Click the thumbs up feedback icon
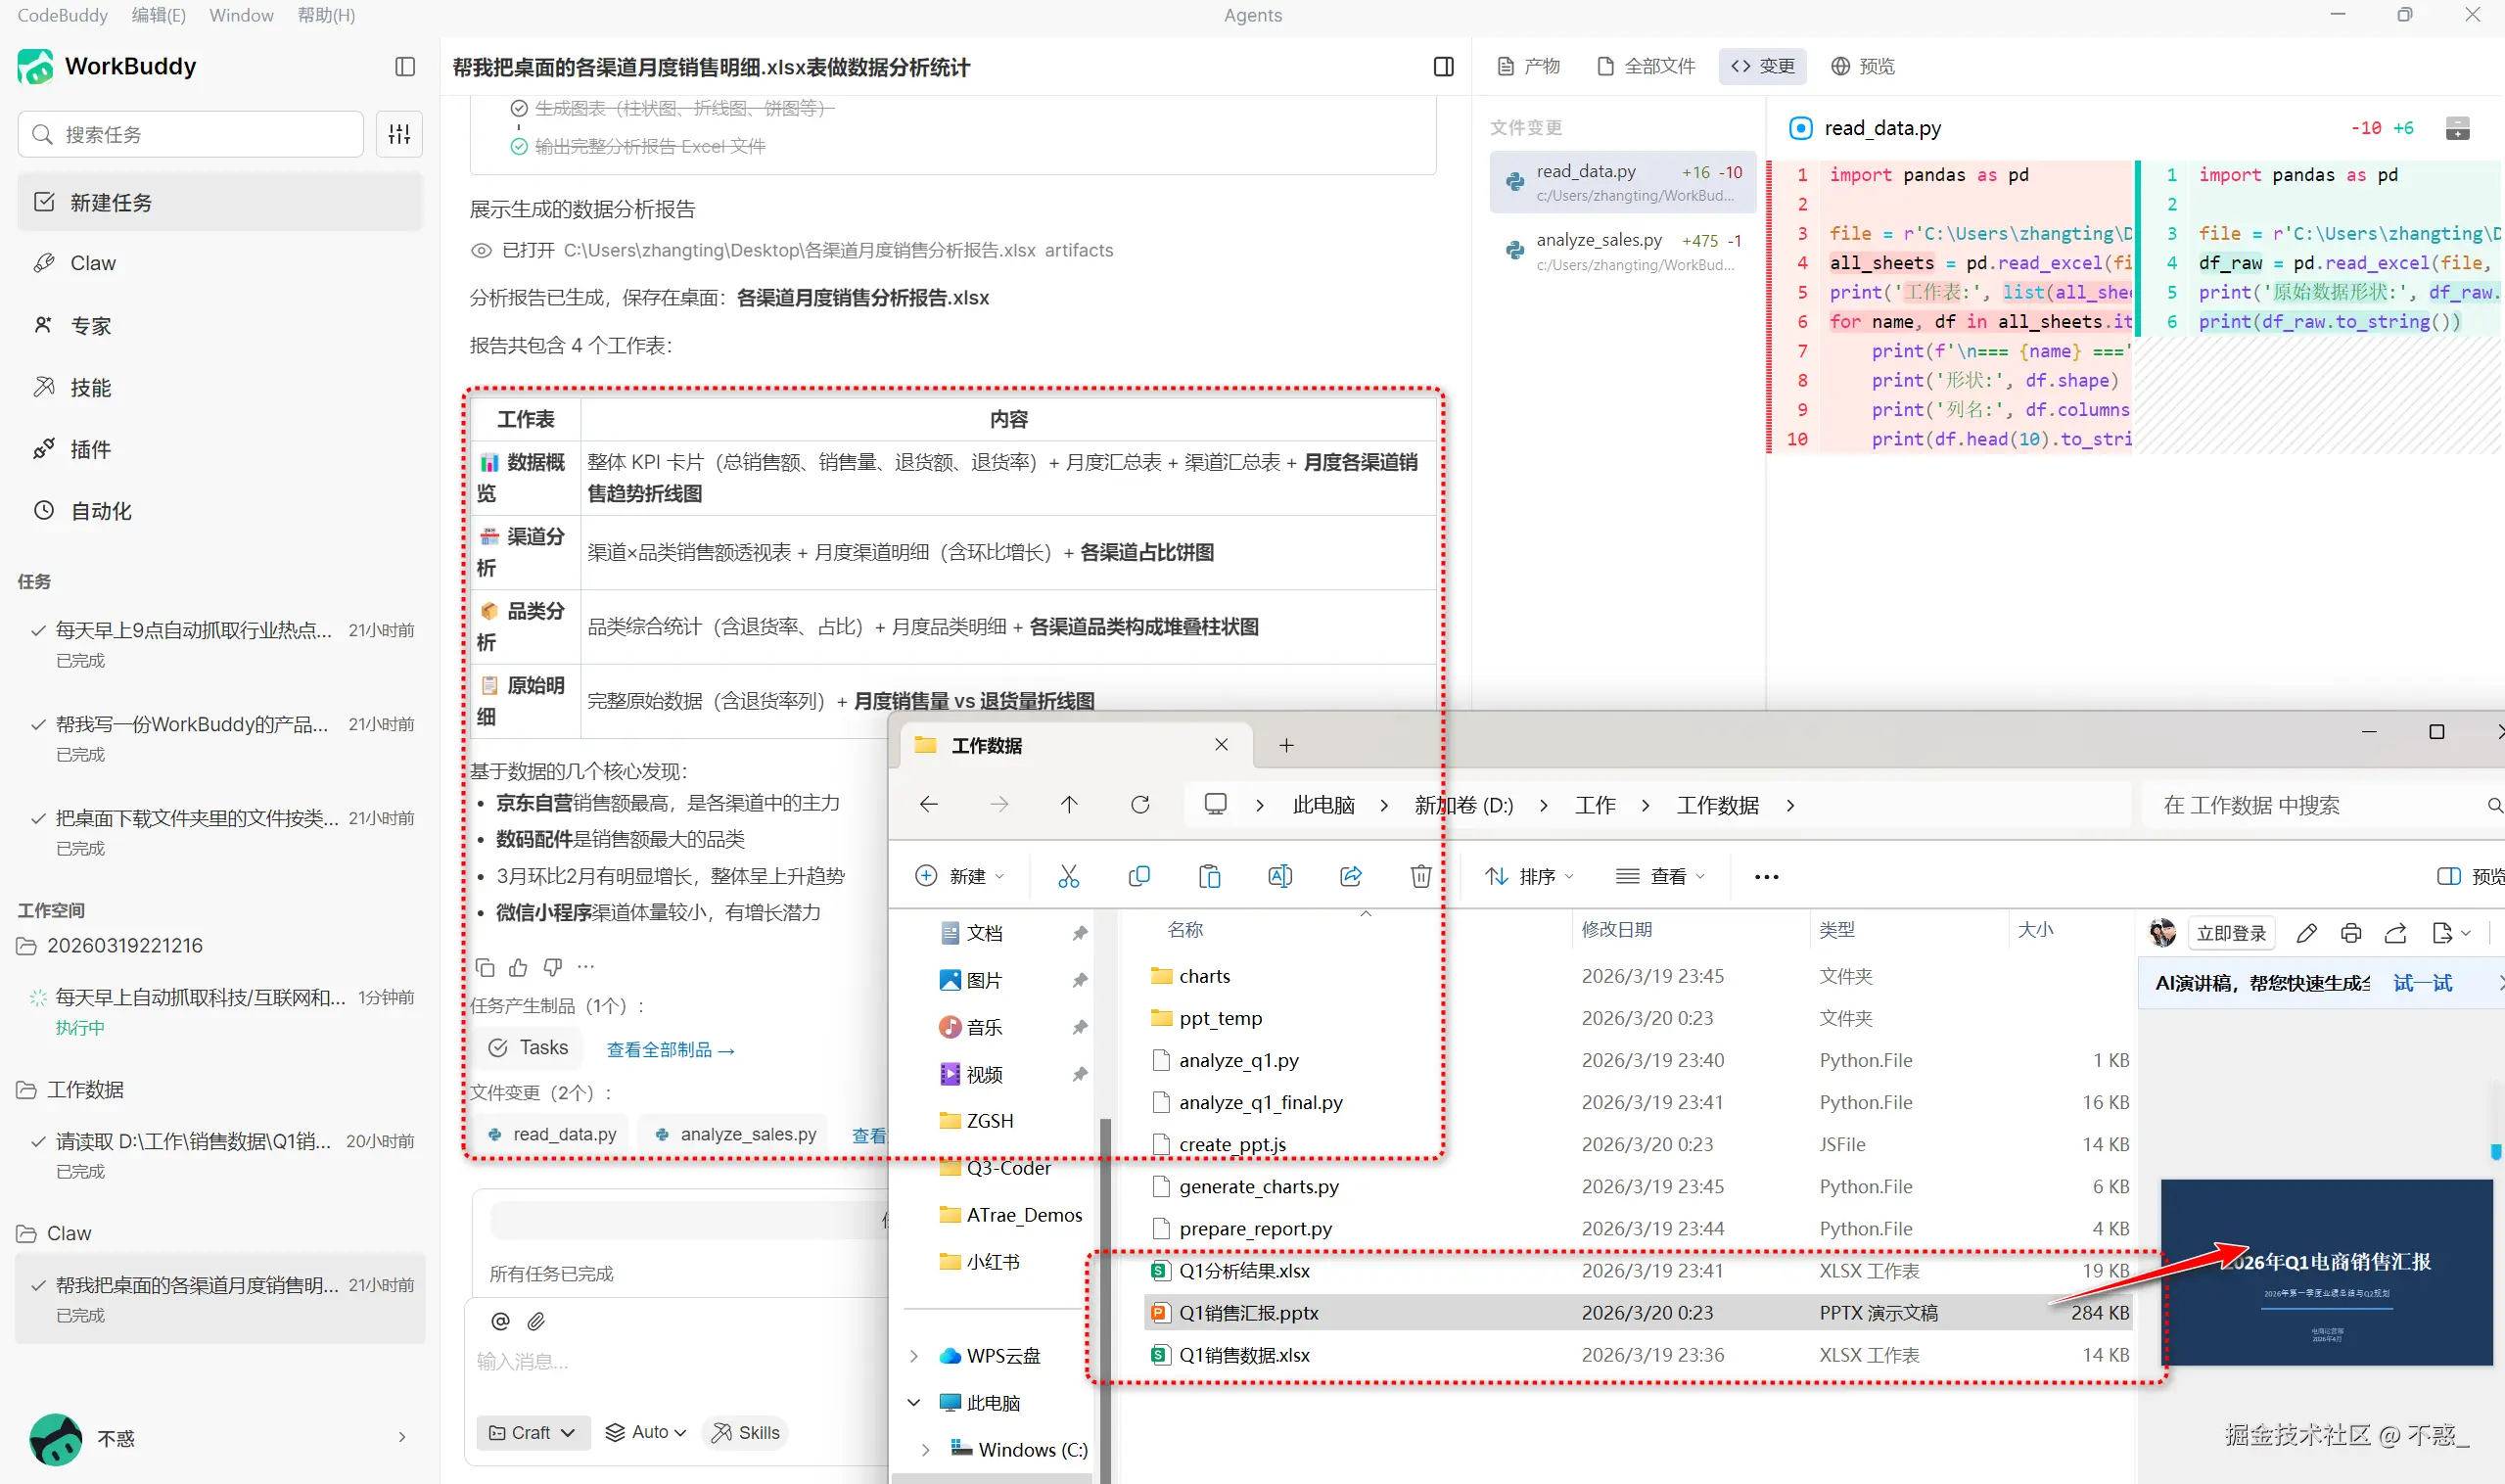This screenshot has height=1484, width=2505. coord(518,967)
